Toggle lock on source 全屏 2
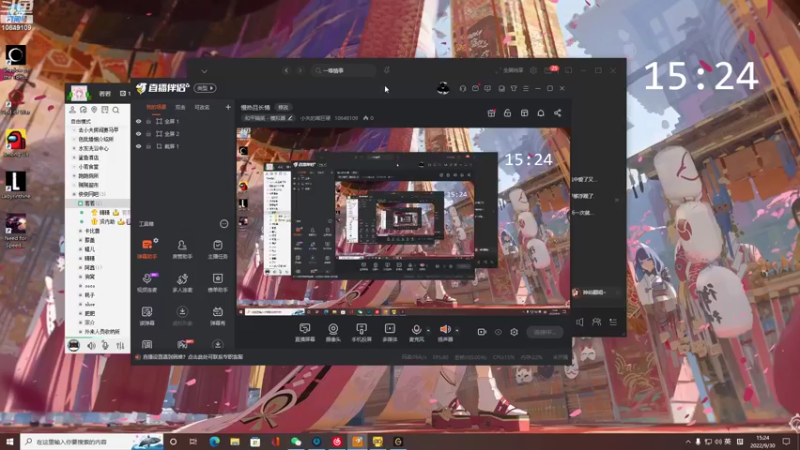Screen dimensions: 800x450 pyautogui.click(x=148, y=134)
